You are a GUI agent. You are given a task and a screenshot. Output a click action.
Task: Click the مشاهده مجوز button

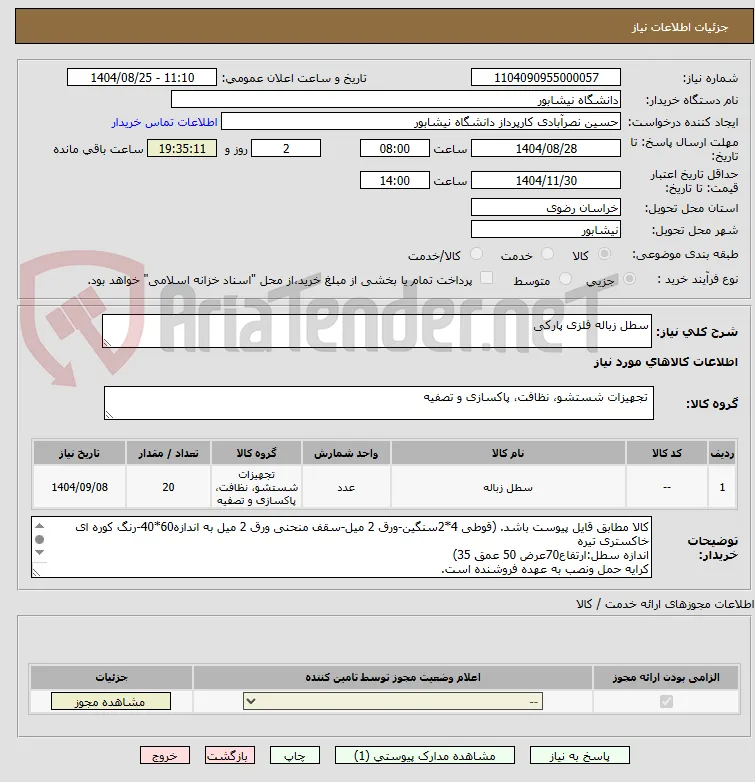[x=111, y=702]
